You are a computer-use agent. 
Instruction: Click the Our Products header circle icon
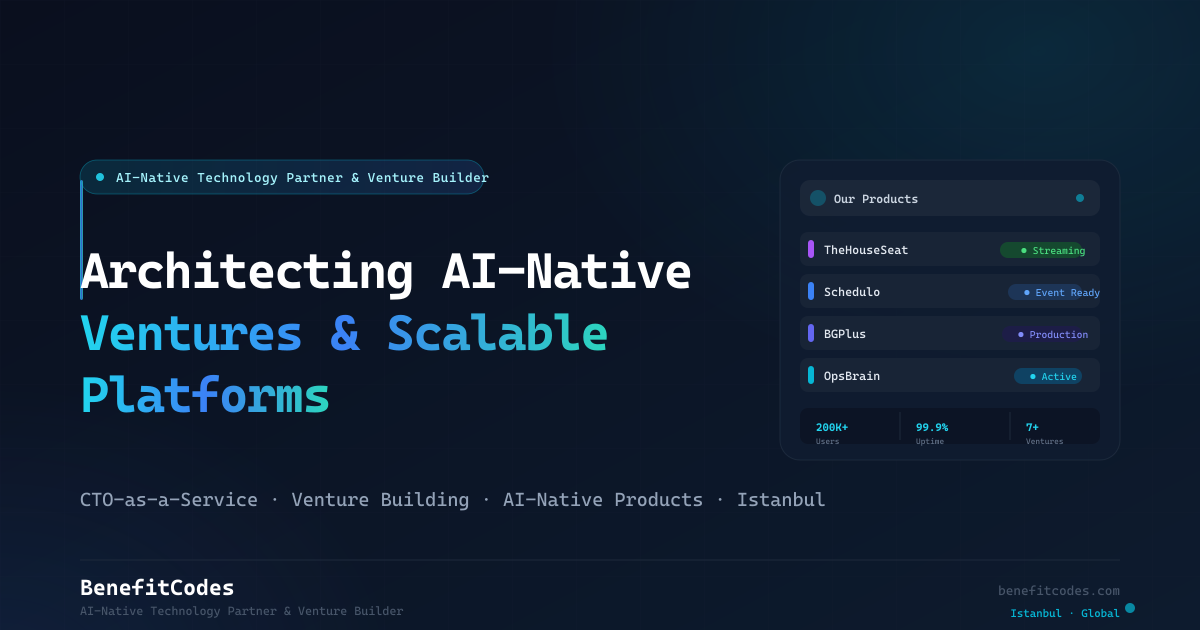pos(818,198)
